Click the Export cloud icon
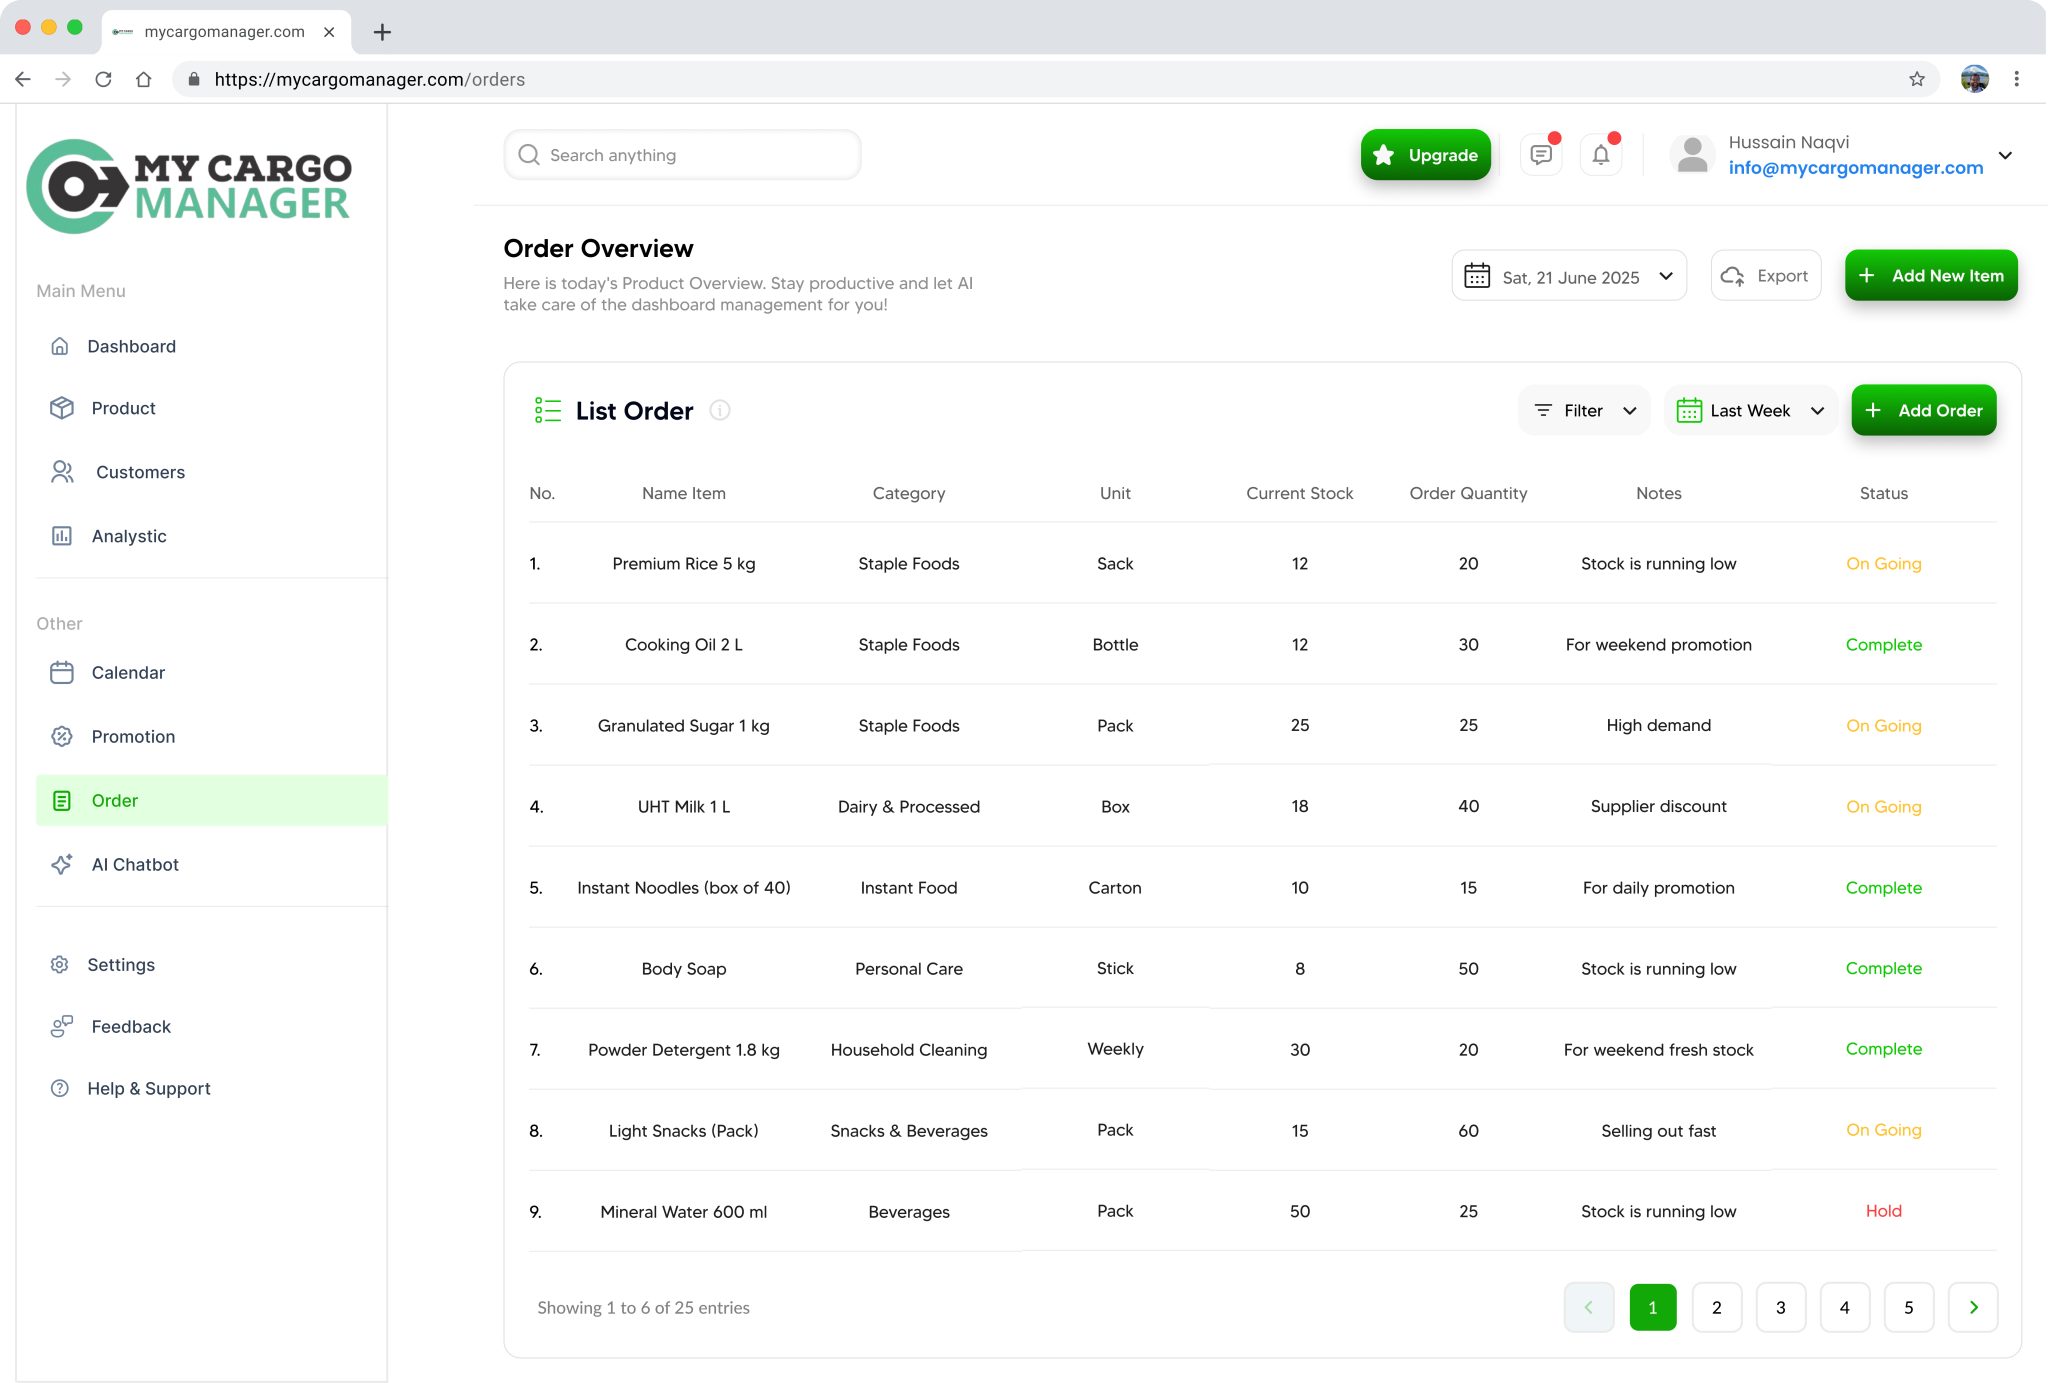This screenshot has height=1383, width=2048. (x=1733, y=276)
